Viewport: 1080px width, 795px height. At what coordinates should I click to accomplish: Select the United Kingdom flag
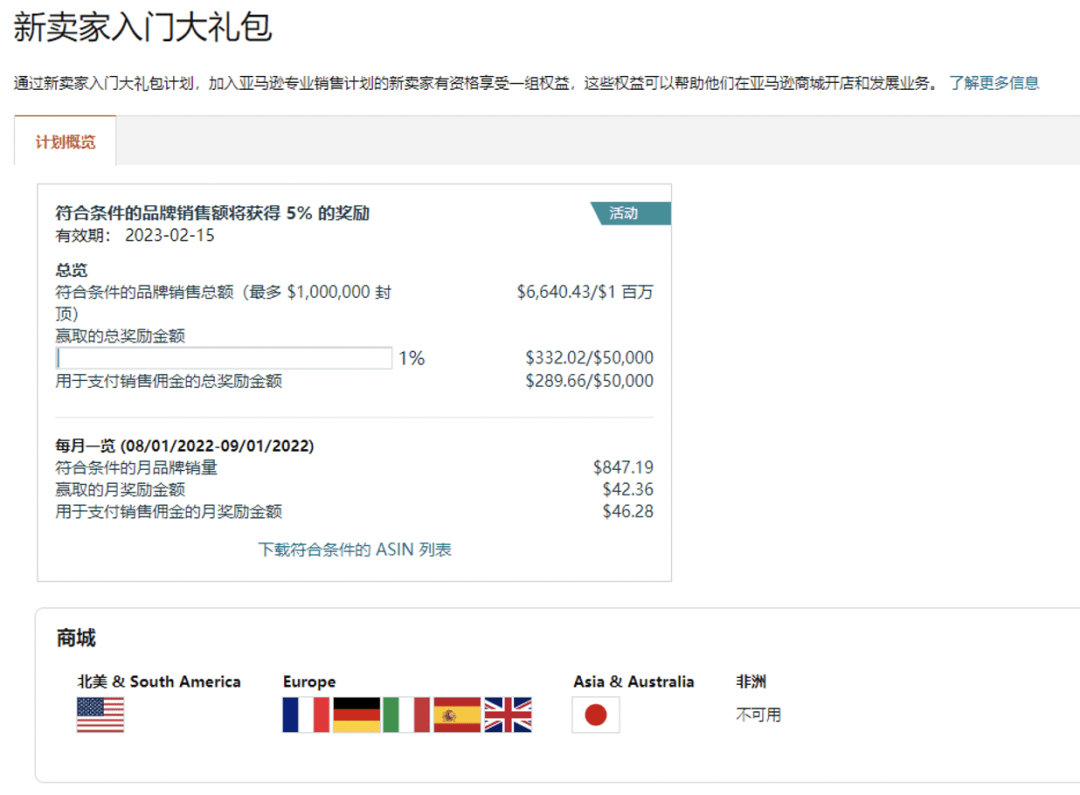point(508,715)
